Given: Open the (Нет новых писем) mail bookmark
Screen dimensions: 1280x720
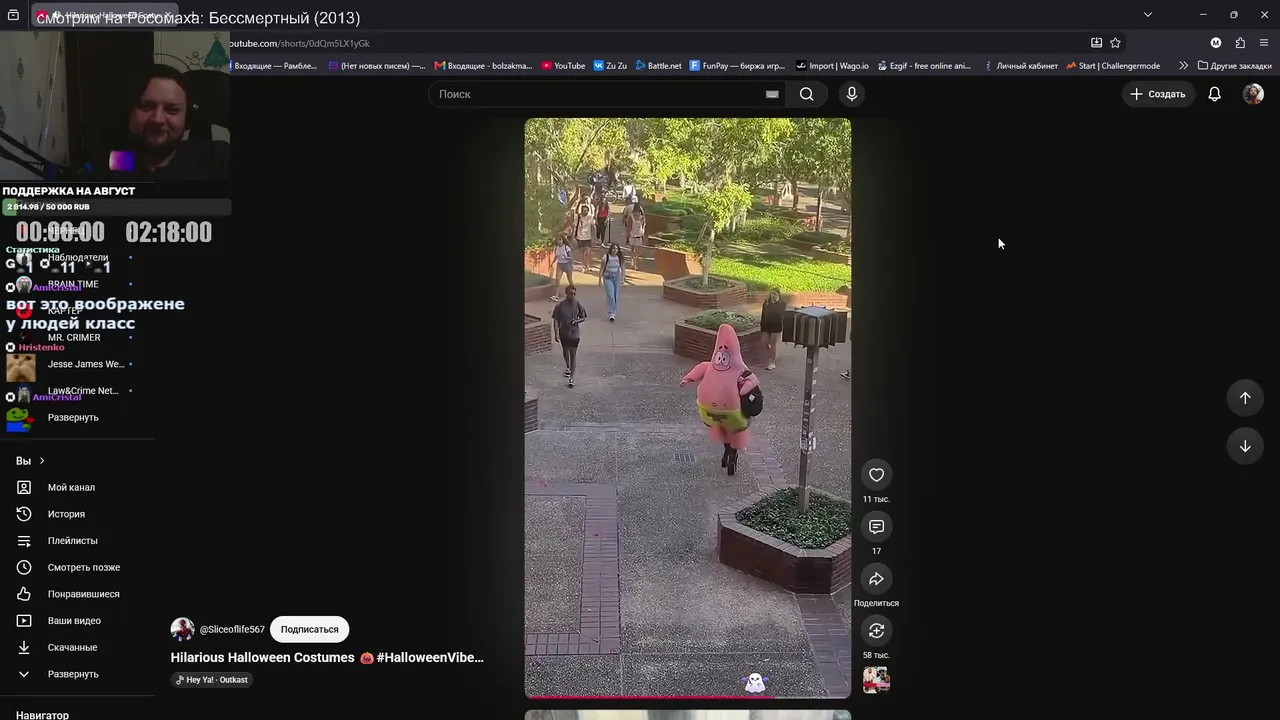Looking at the screenshot, I should click(377, 66).
